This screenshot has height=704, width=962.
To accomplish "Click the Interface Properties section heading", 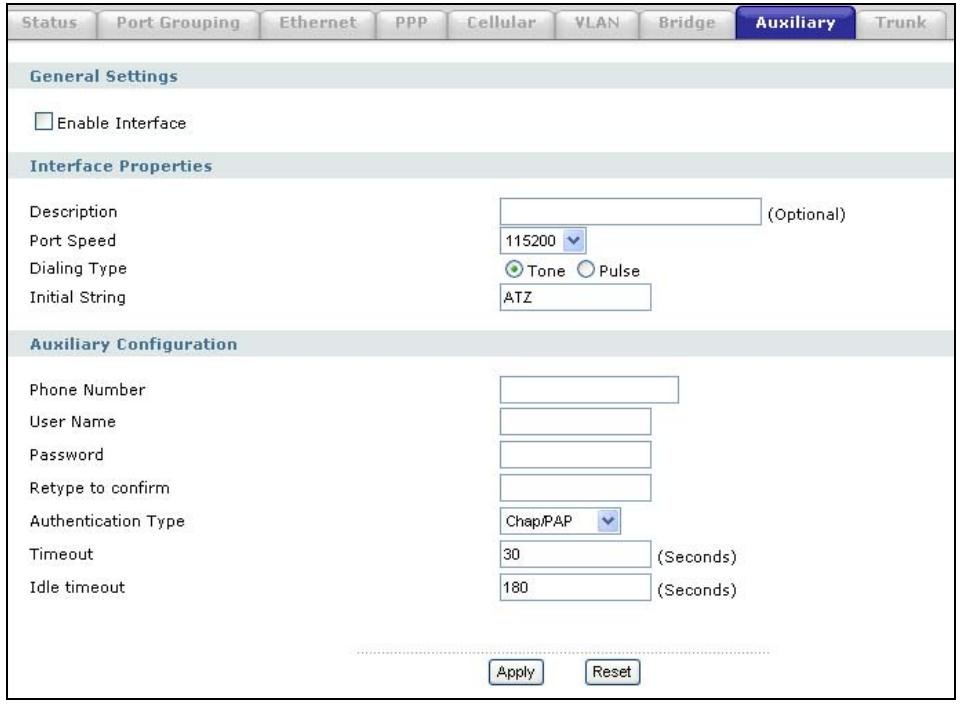I will coord(121,166).
